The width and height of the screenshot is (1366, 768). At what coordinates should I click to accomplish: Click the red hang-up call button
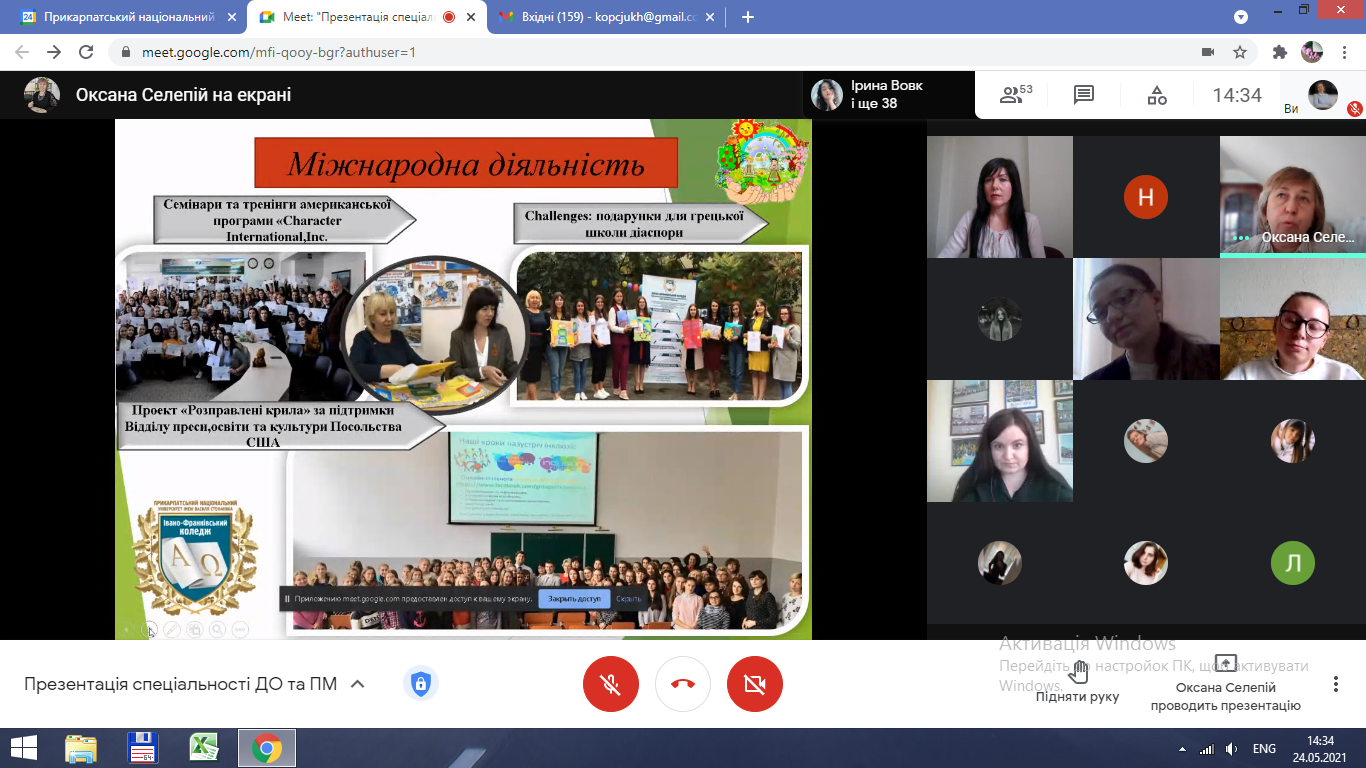683,684
